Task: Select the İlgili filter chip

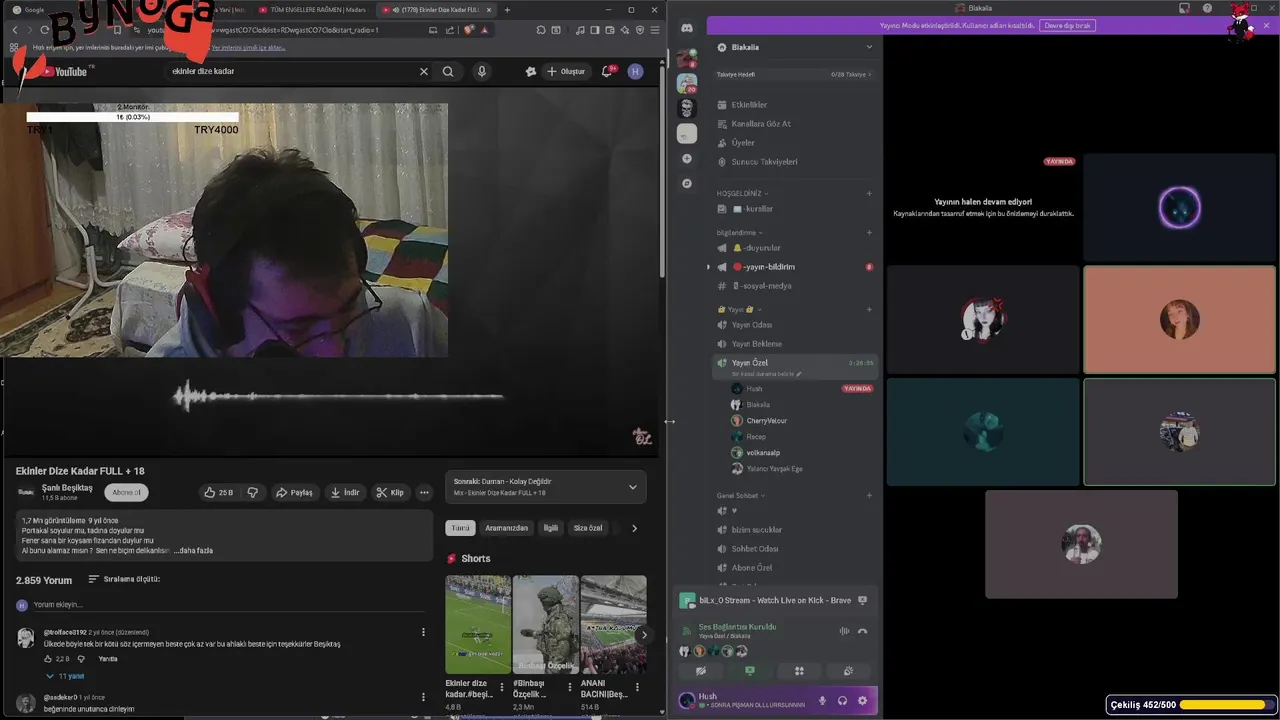Action: (550, 528)
